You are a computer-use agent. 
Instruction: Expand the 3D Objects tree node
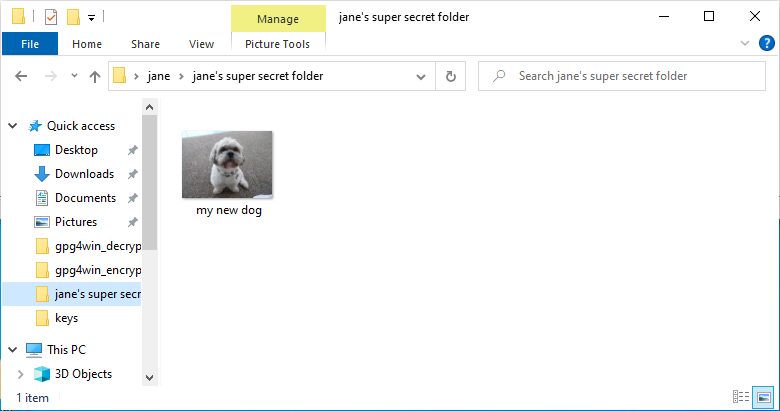click(x=19, y=374)
